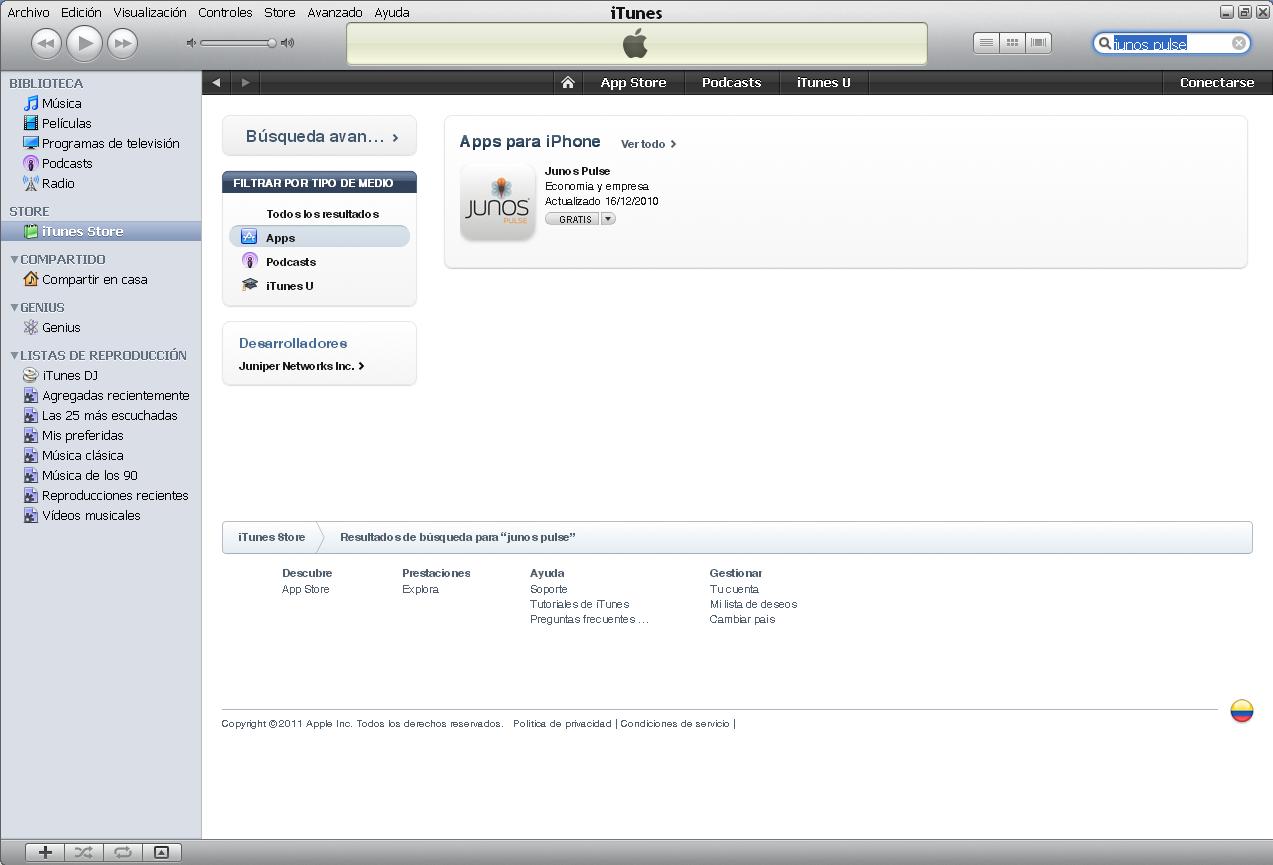Open developer Juniper Networks Inc.
Image resolution: width=1273 pixels, height=865 pixels.
click(301, 366)
